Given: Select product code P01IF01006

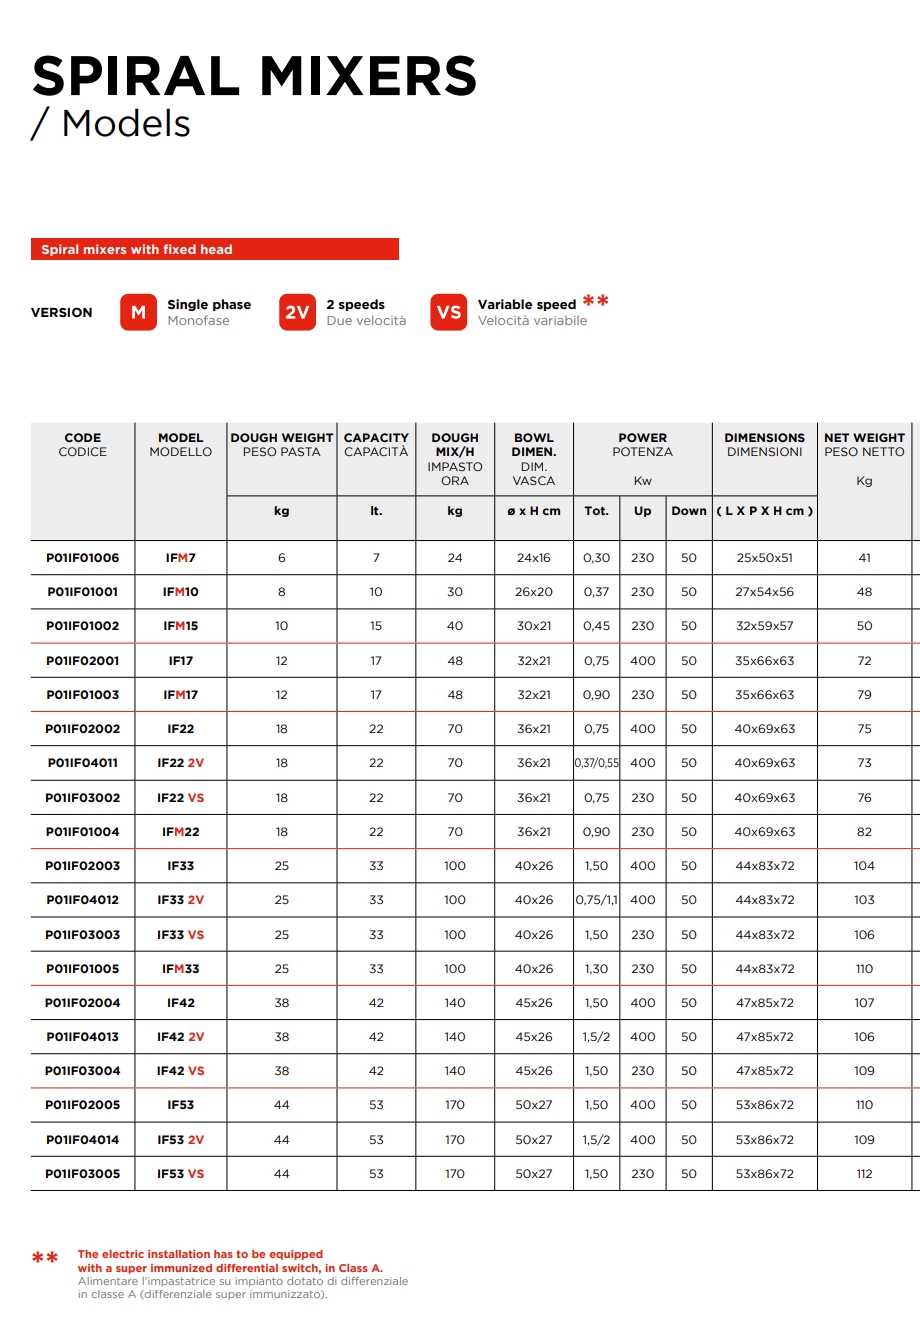Looking at the screenshot, I should pos(83,558).
